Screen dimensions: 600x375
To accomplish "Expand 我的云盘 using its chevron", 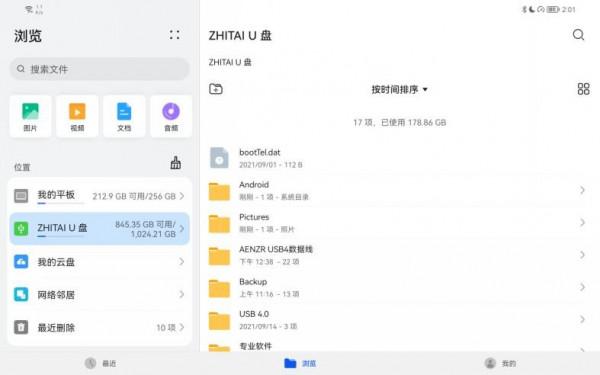I will [182, 262].
